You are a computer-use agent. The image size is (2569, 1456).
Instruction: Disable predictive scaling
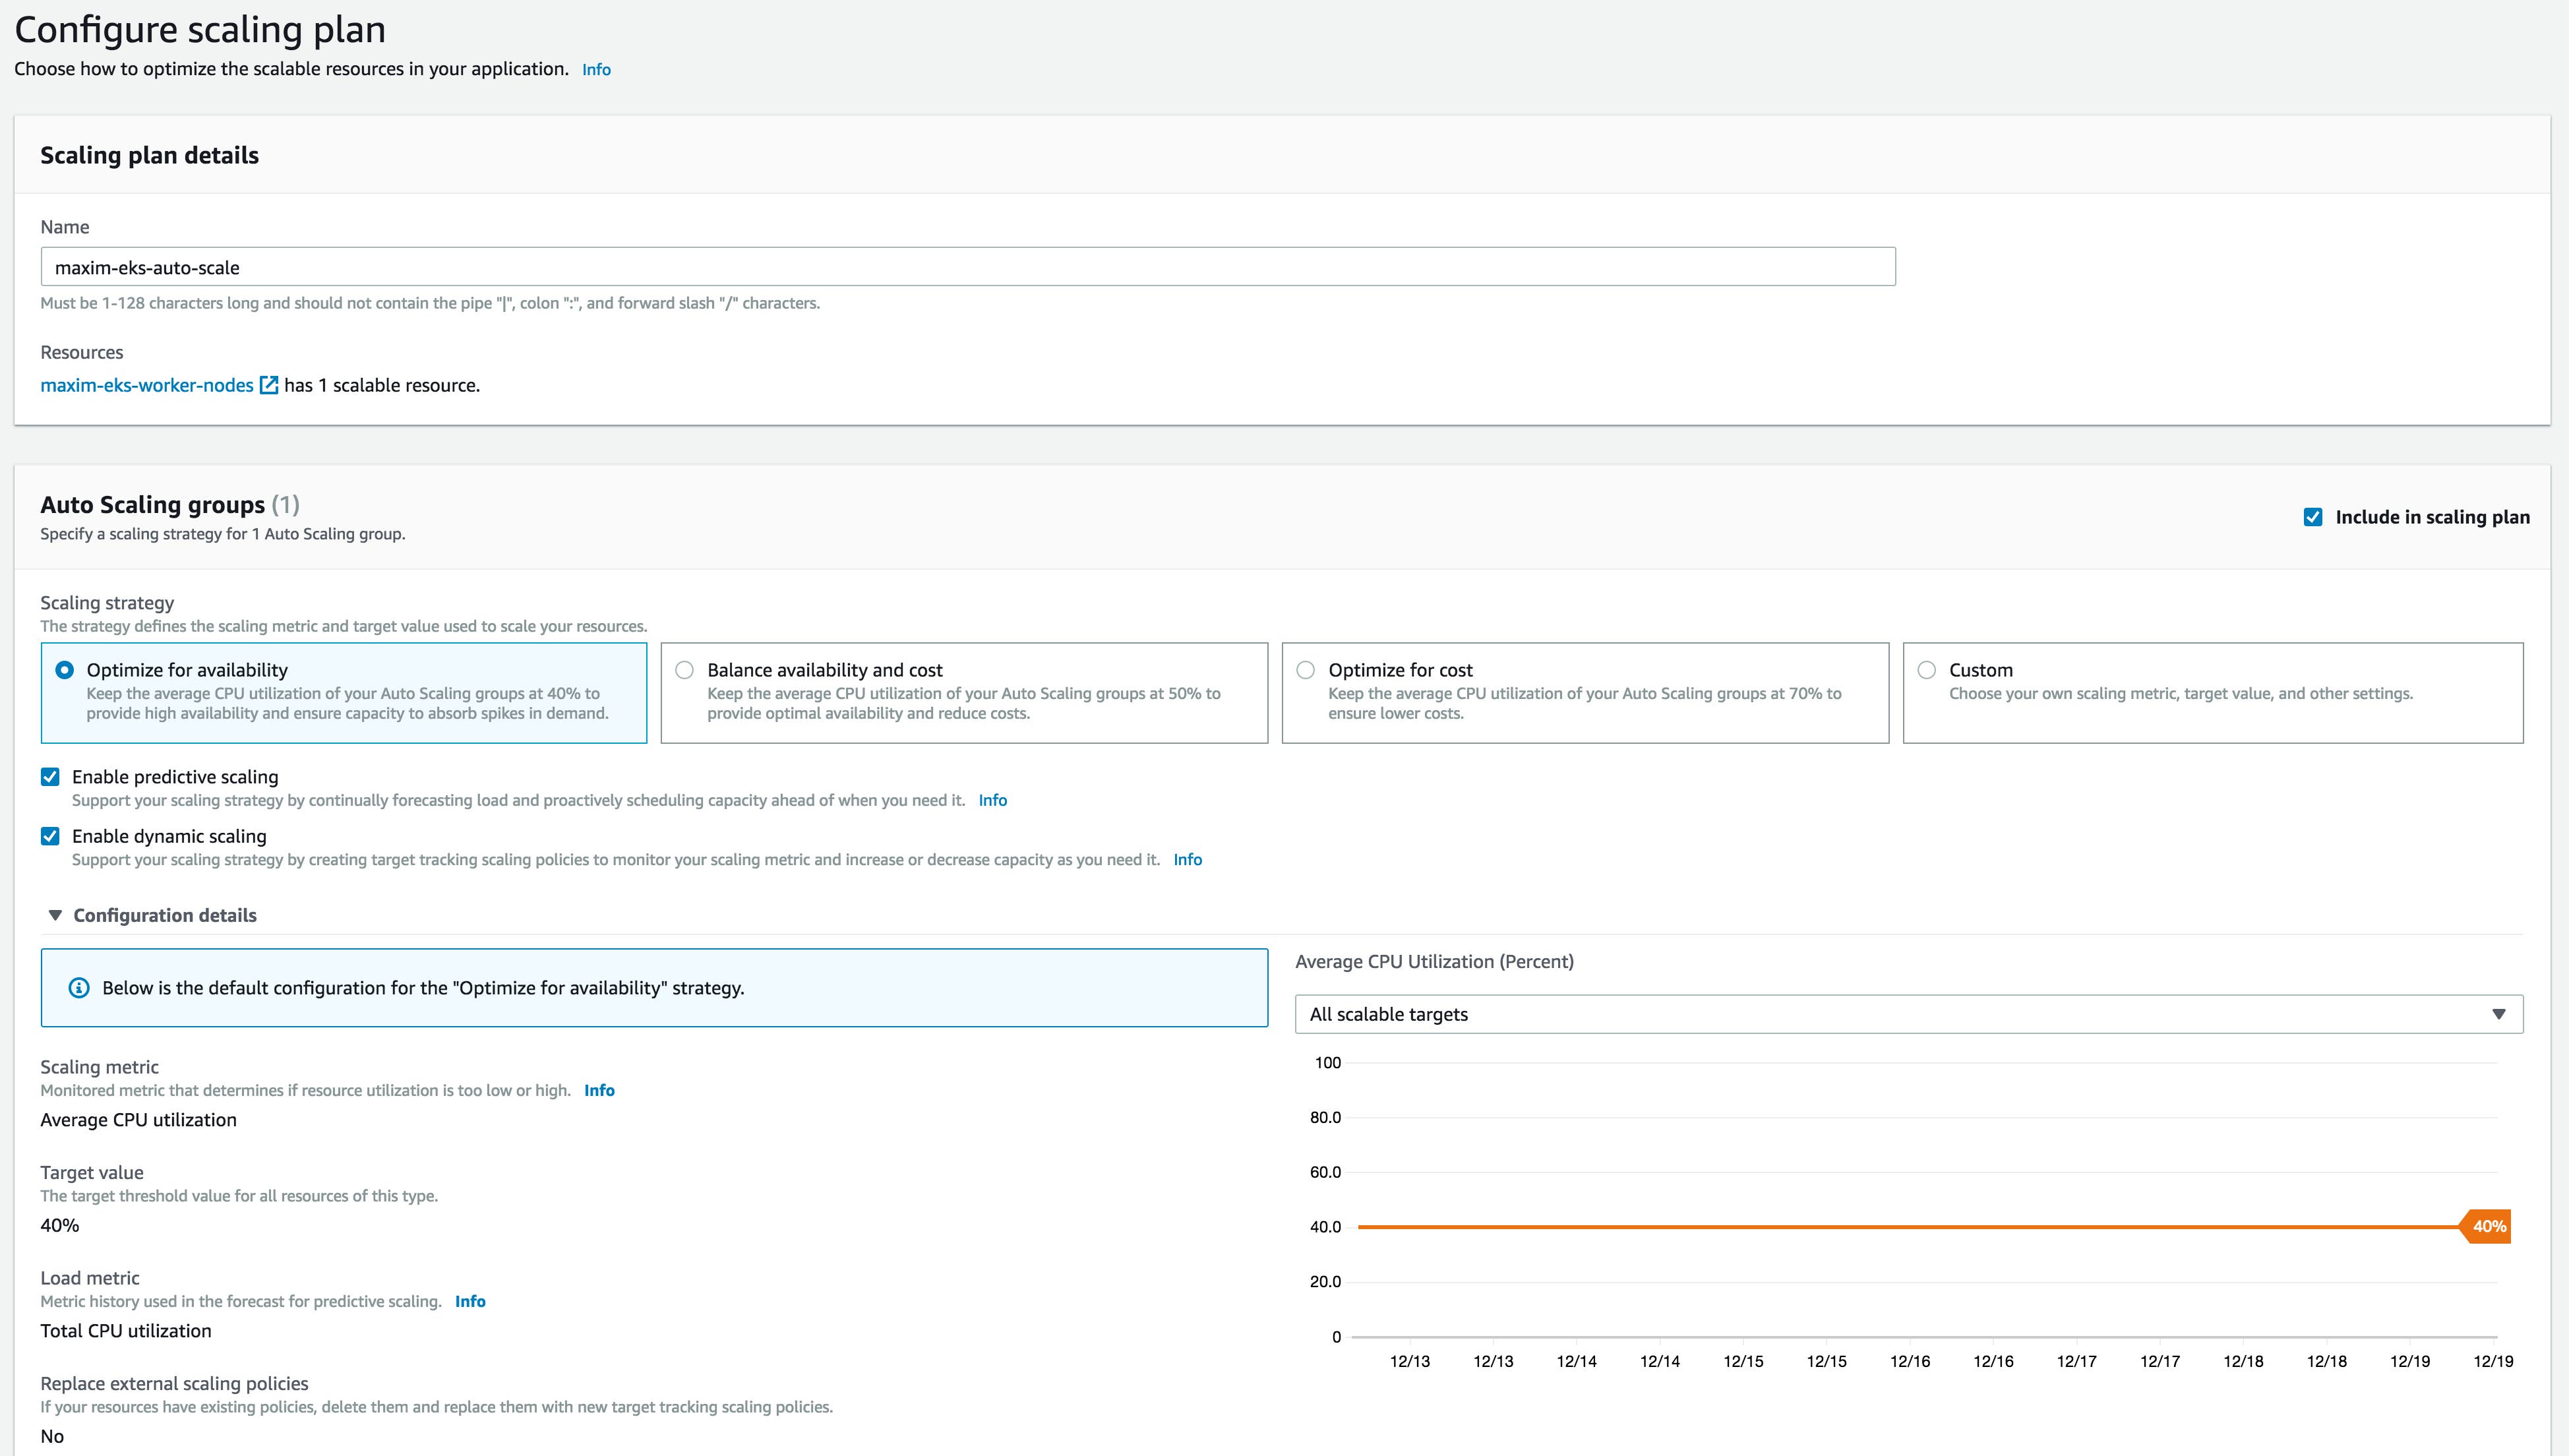49,776
